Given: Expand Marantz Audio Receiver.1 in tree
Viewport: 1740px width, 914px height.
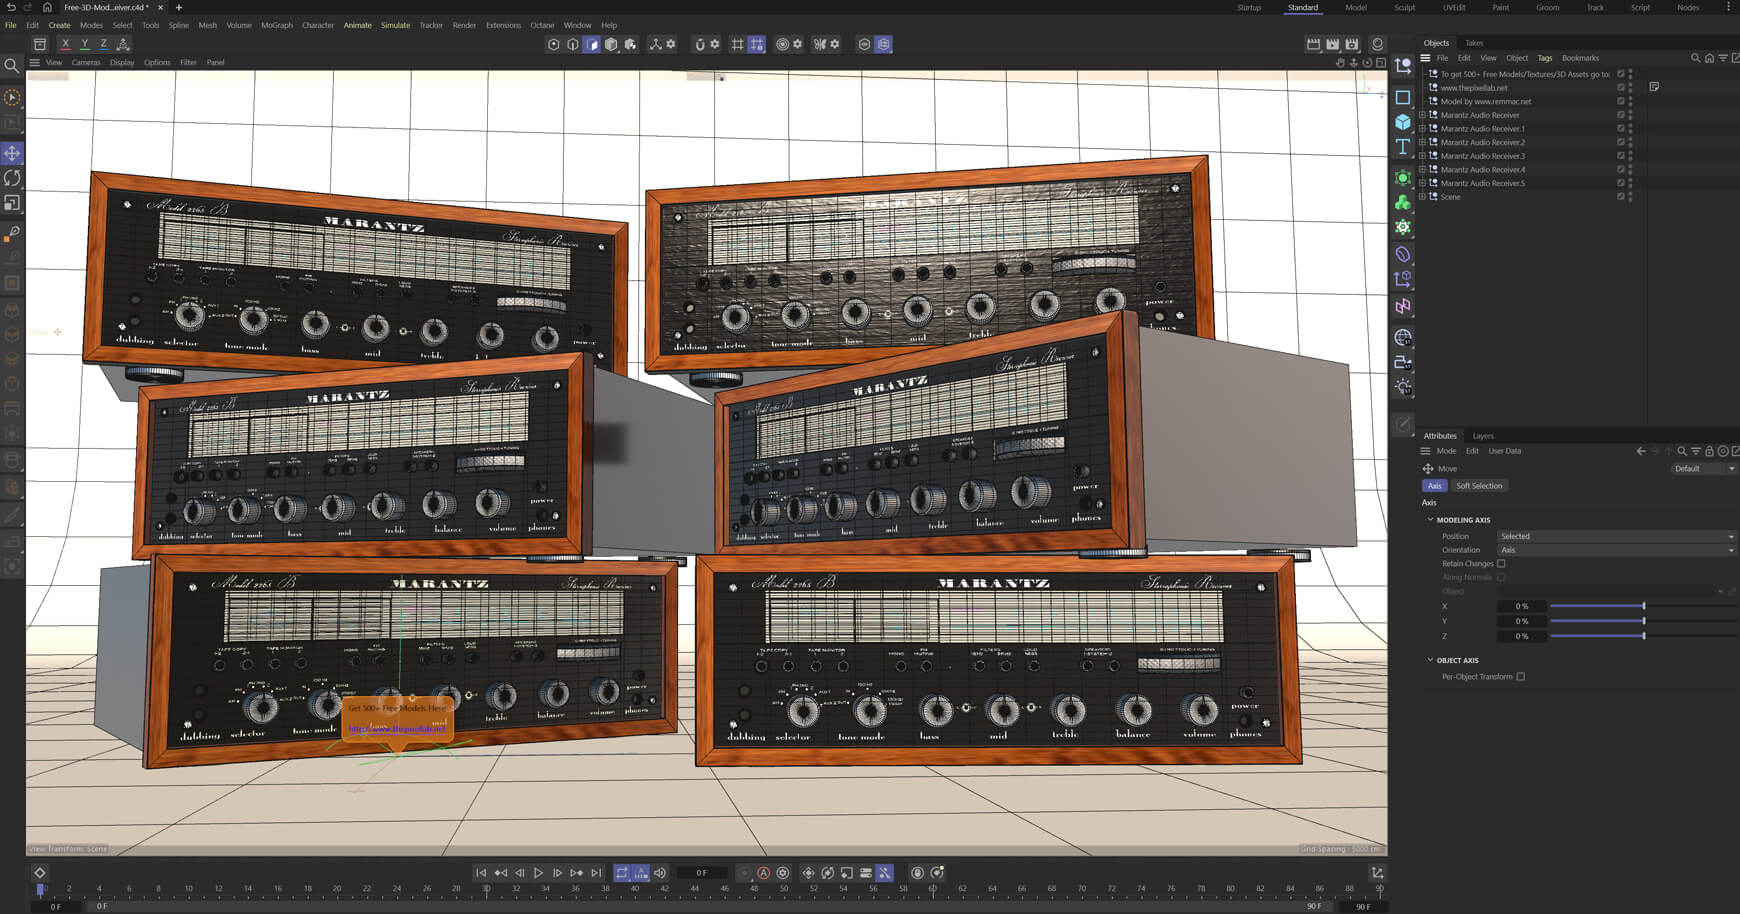Looking at the screenshot, I should pyautogui.click(x=1423, y=129).
